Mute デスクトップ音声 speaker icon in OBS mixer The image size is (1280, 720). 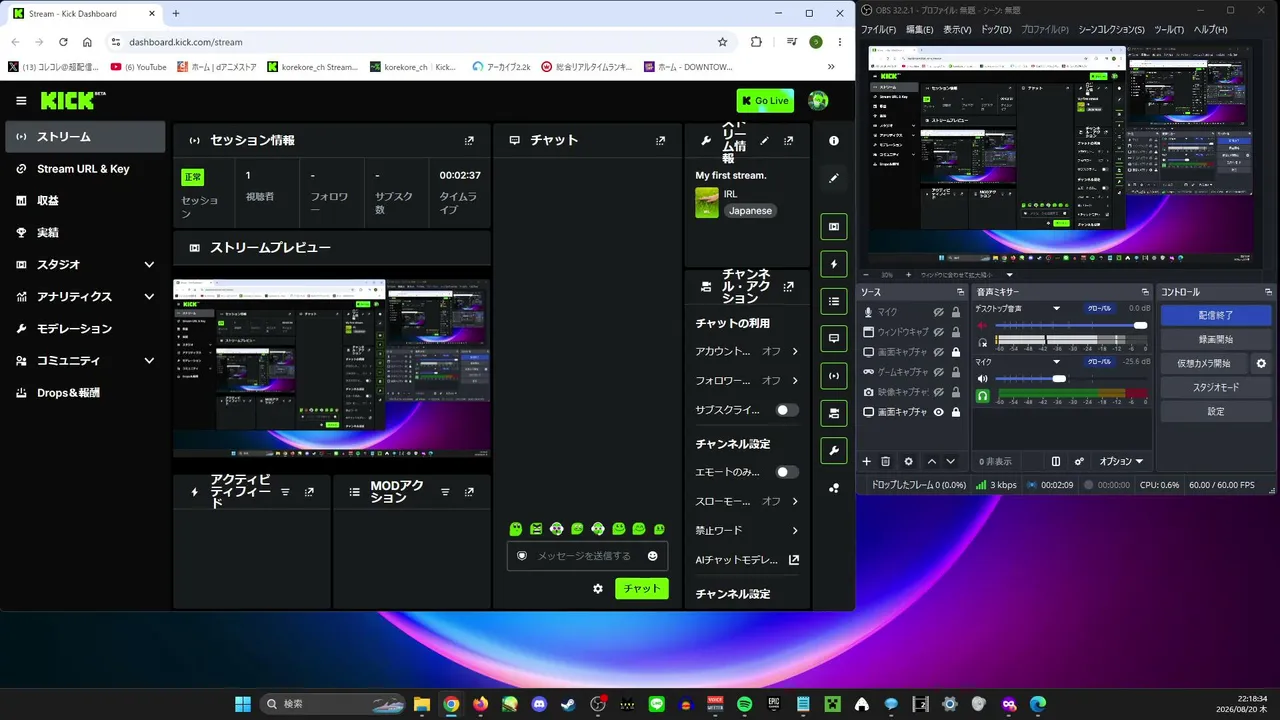[x=982, y=326]
